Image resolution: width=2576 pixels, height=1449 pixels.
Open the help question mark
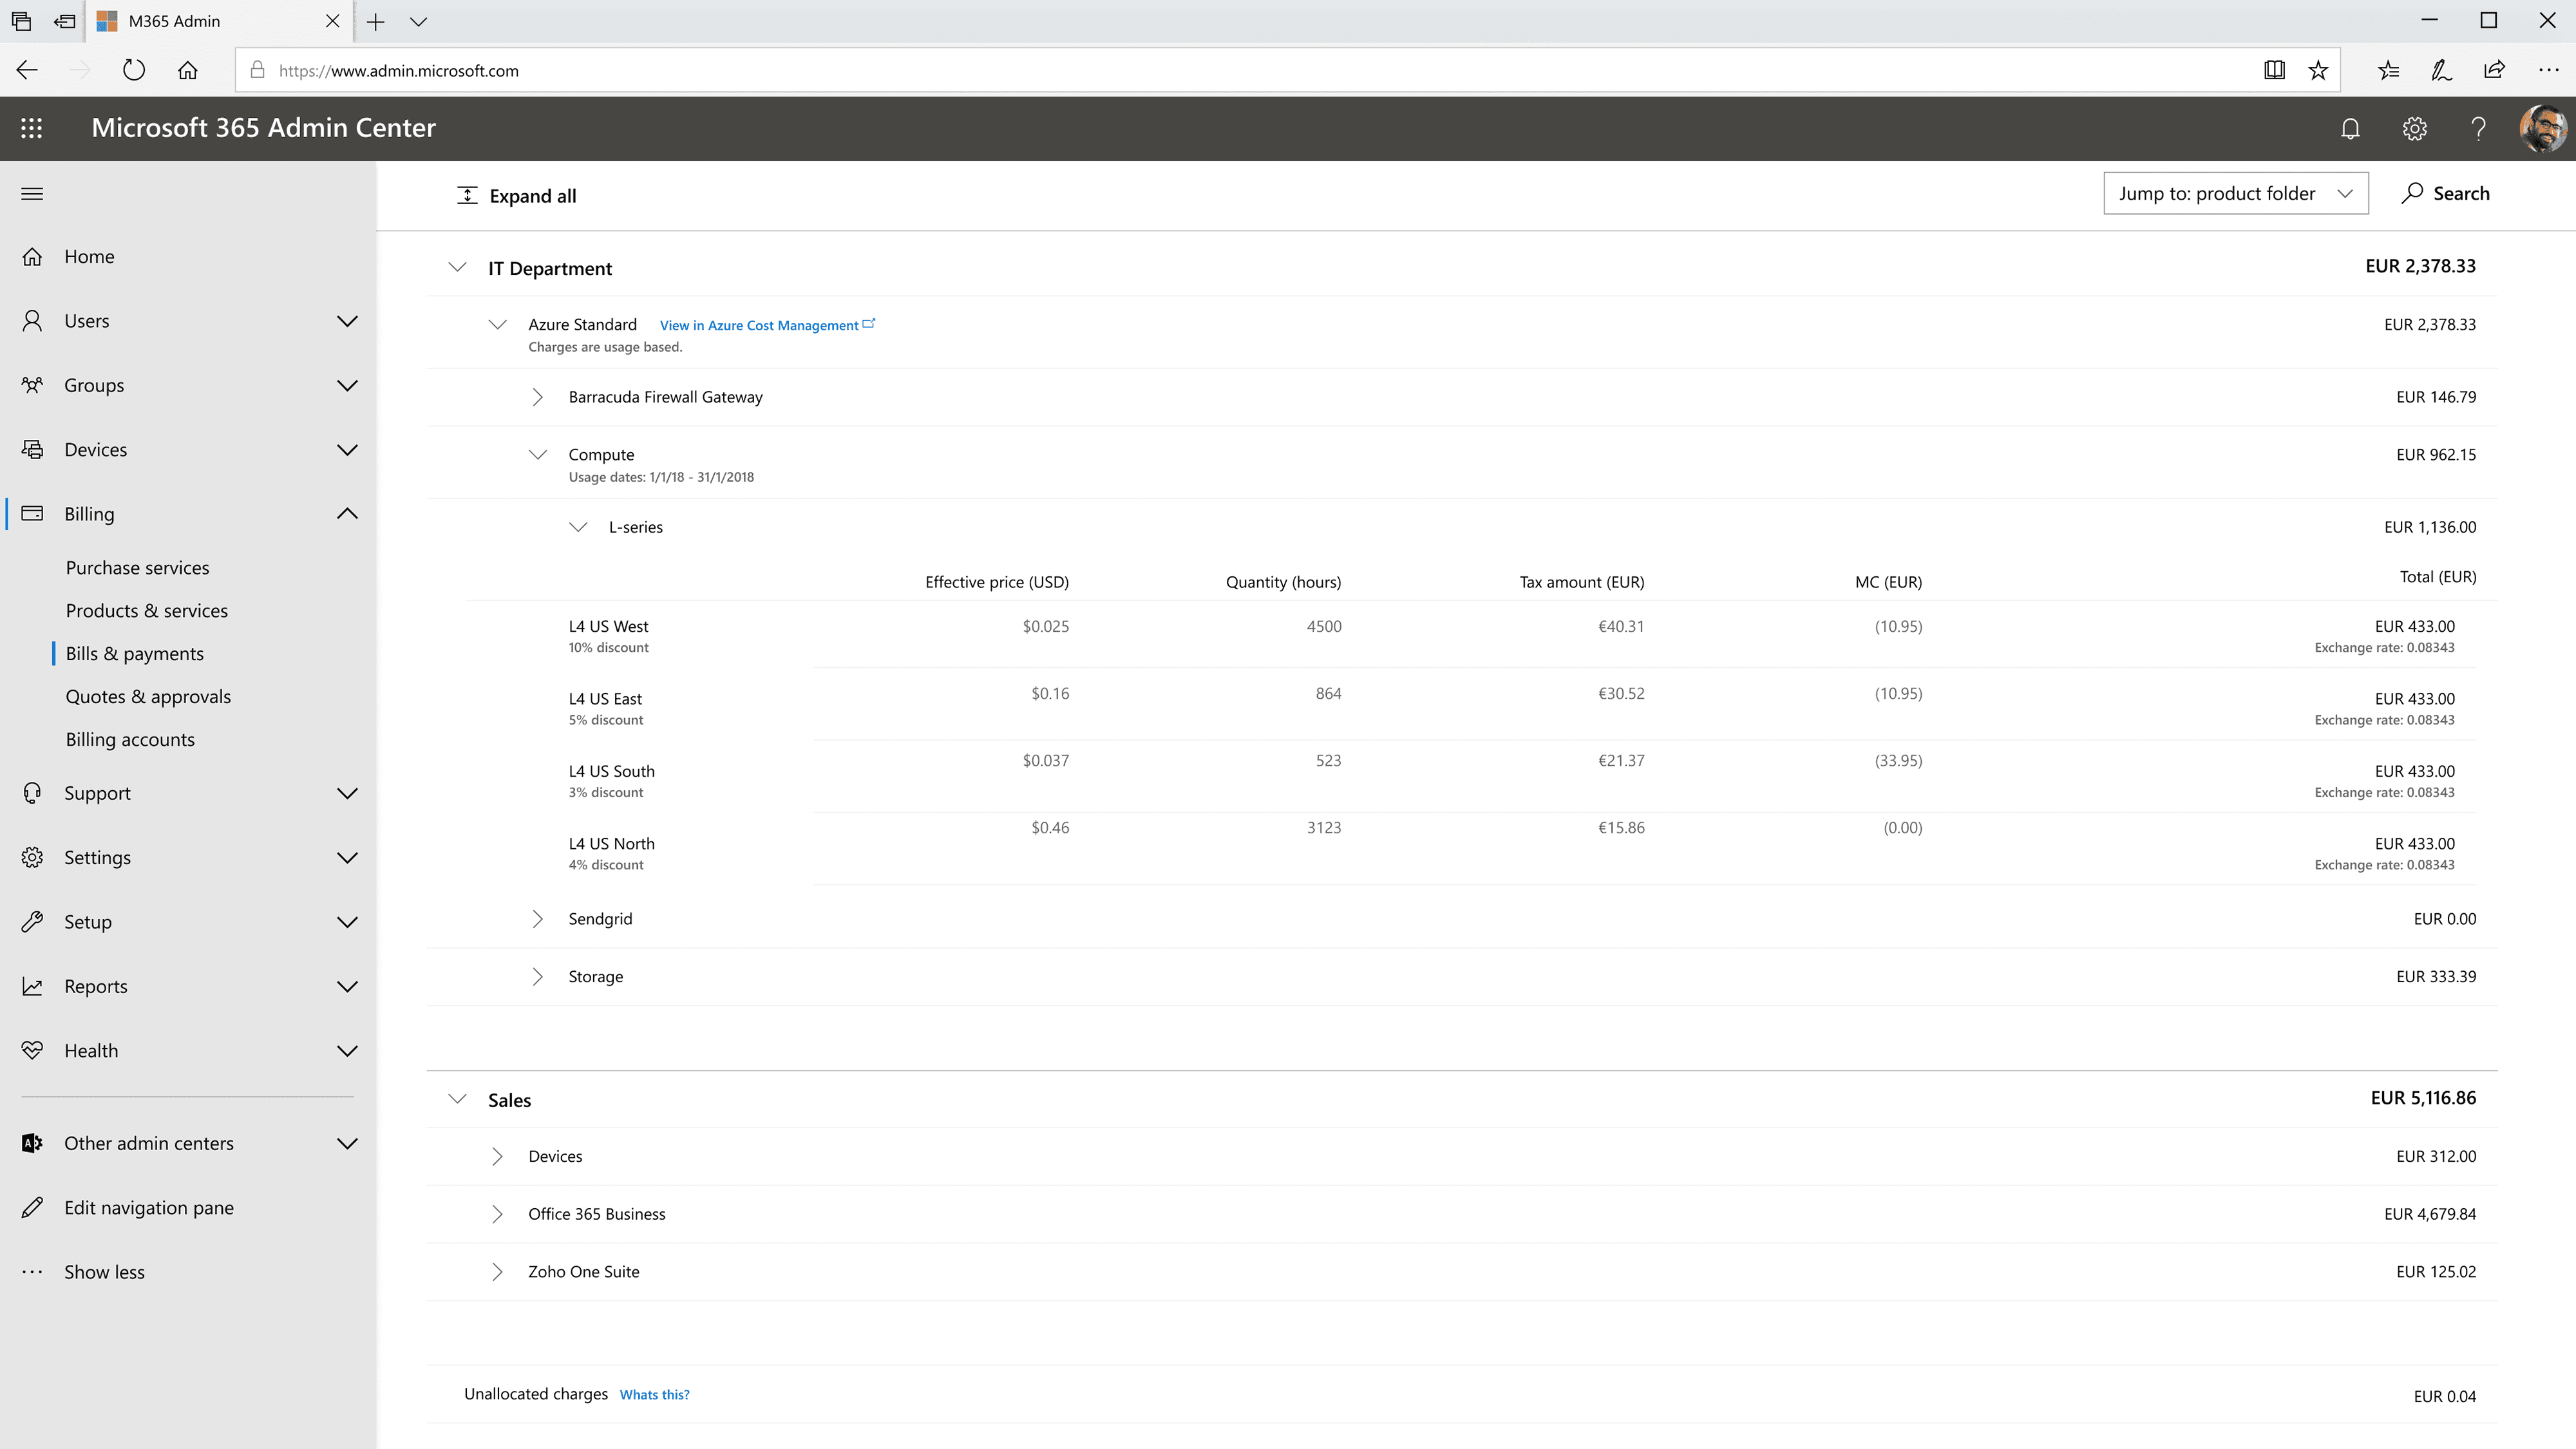click(x=2478, y=128)
